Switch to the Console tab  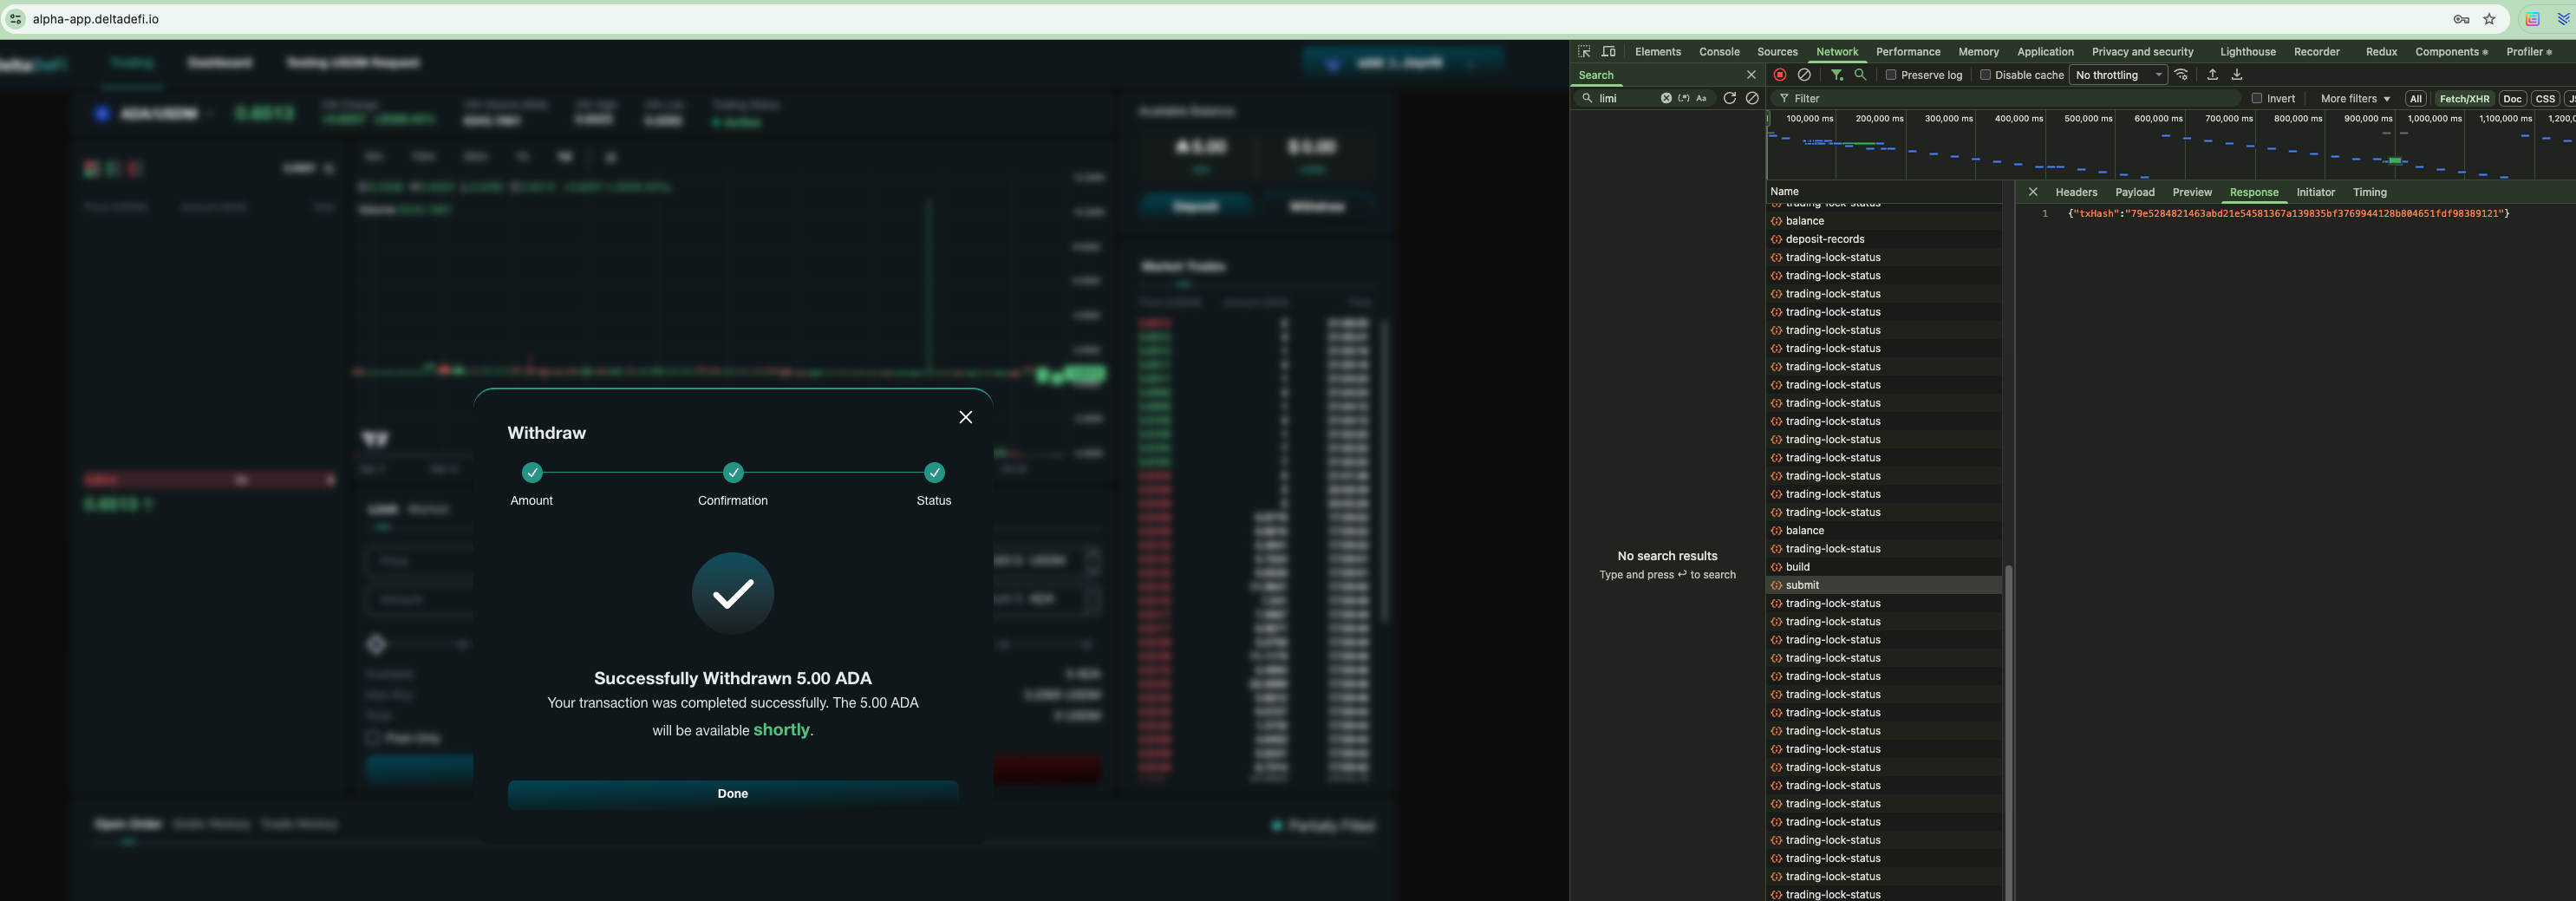click(1719, 52)
